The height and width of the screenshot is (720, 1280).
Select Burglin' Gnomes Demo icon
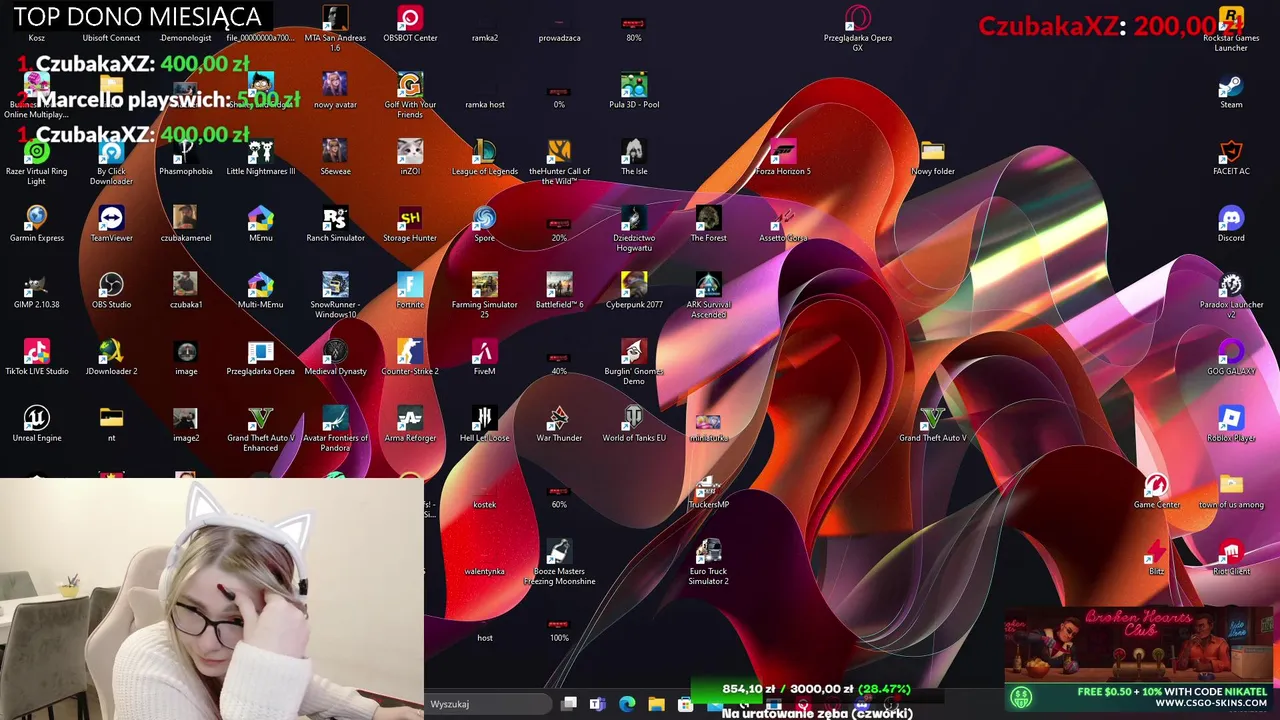tap(634, 352)
